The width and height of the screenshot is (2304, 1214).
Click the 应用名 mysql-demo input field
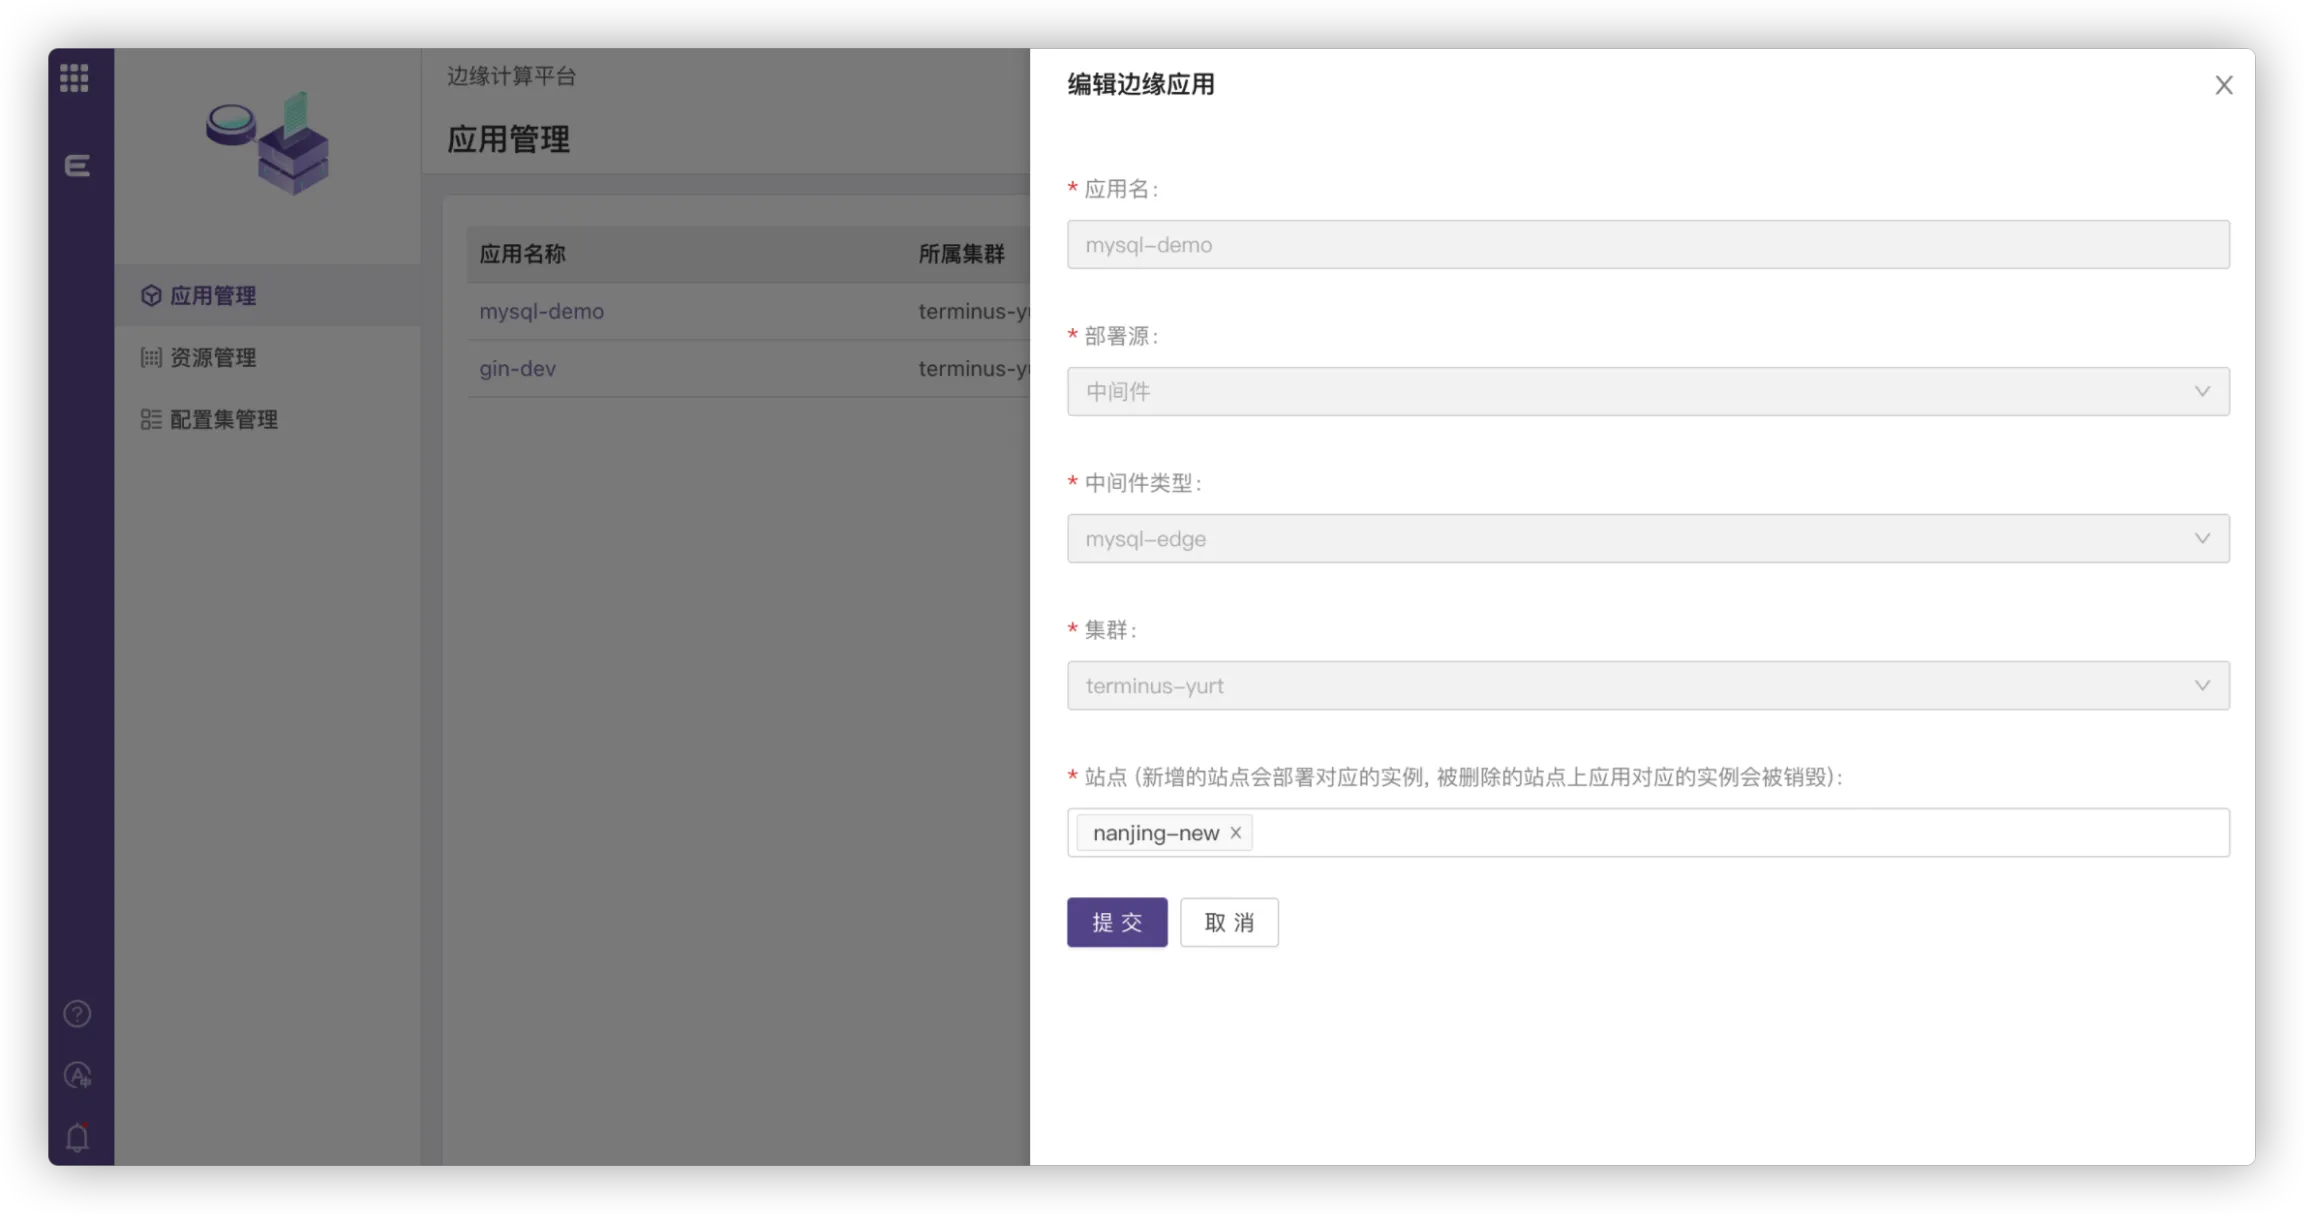coord(1647,245)
